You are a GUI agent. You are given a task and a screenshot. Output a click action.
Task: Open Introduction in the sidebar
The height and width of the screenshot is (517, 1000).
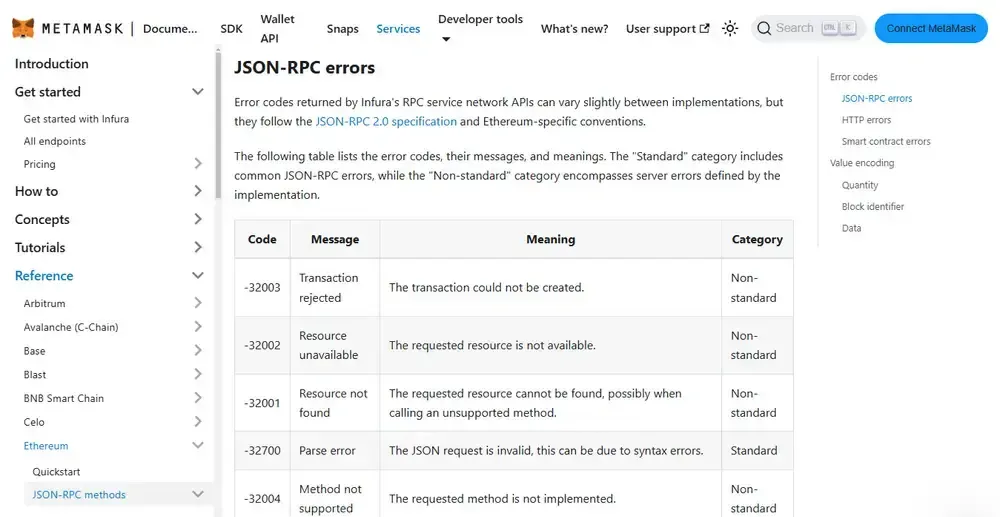click(52, 64)
